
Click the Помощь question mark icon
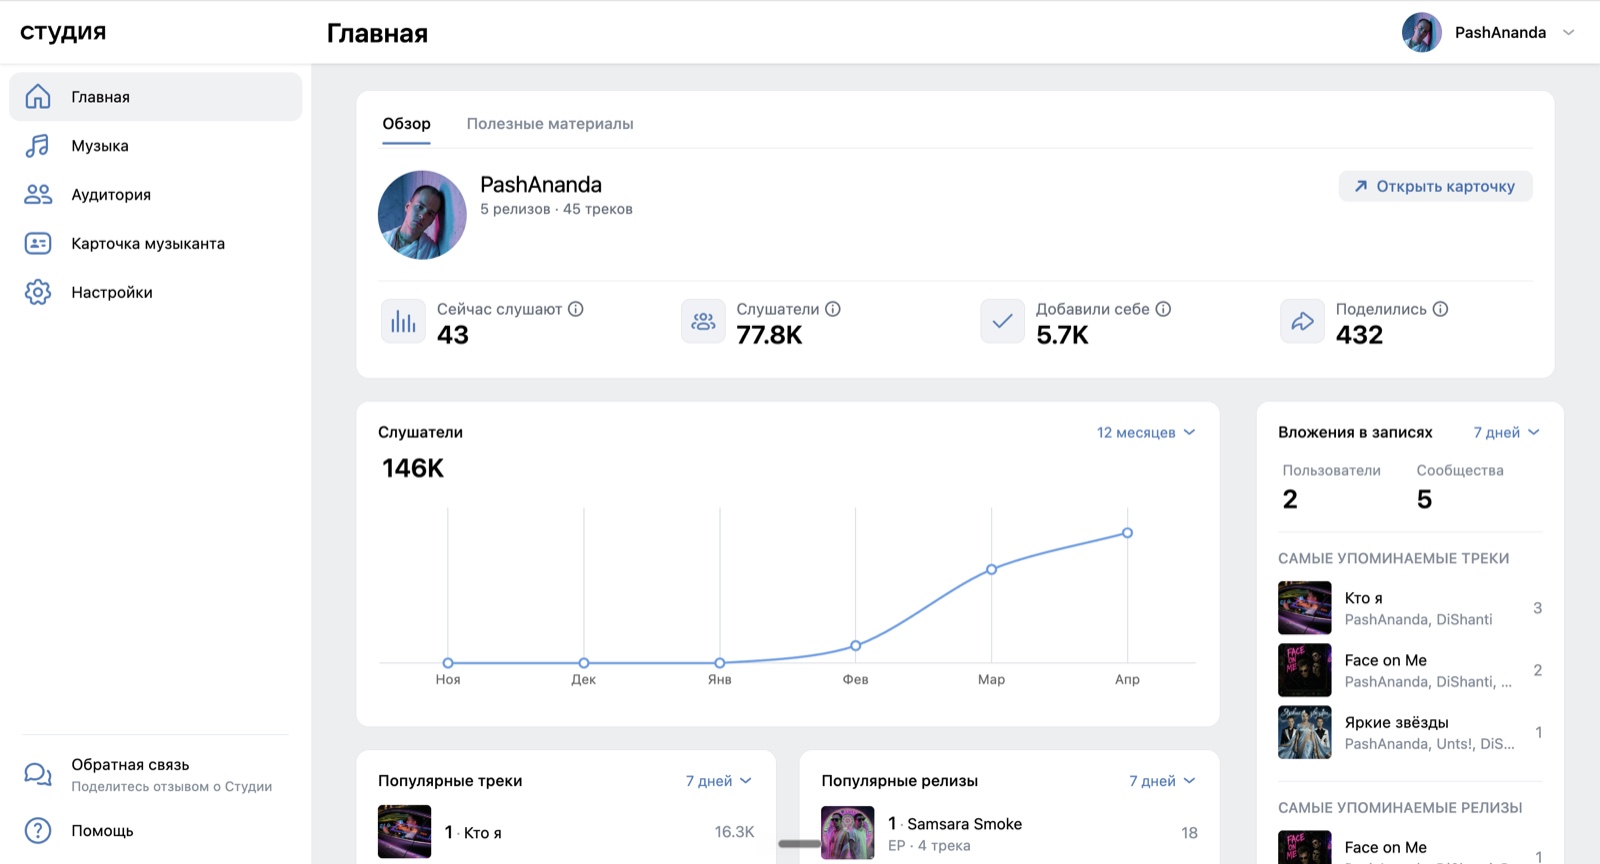(38, 830)
